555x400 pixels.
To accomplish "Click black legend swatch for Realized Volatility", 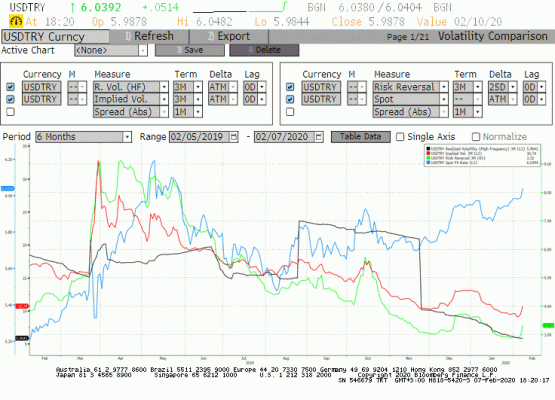I will click(x=428, y=149).
